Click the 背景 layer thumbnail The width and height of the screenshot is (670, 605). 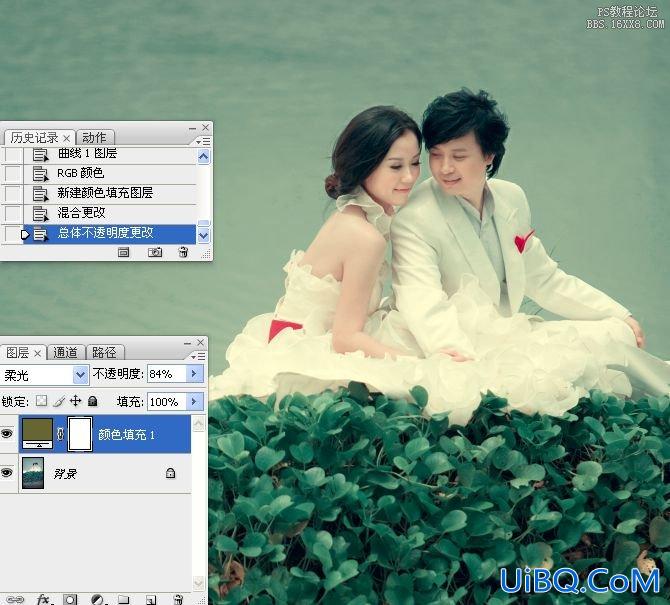(33, 473)
